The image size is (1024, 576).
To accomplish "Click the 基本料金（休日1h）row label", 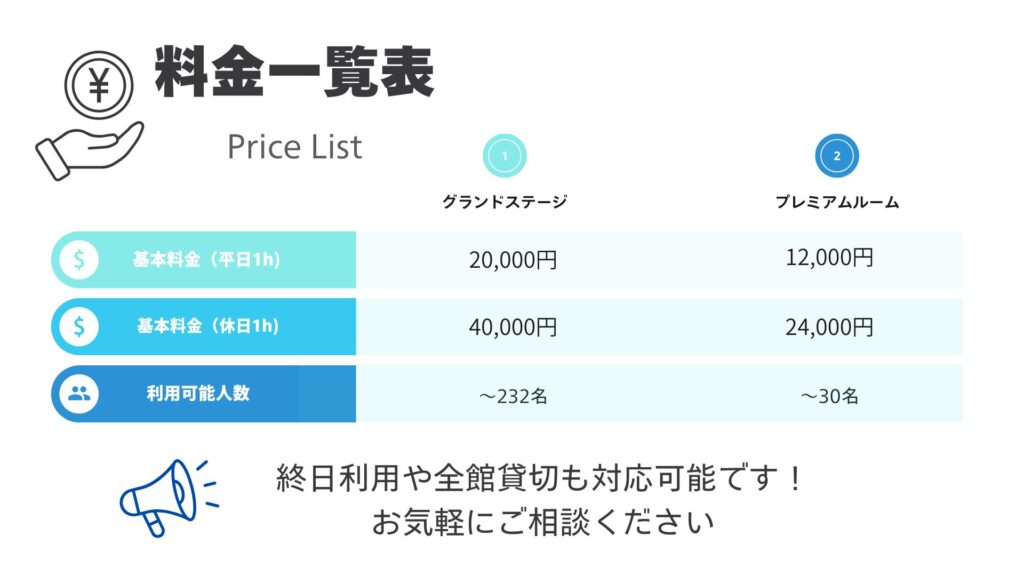I will pos(208,326).
